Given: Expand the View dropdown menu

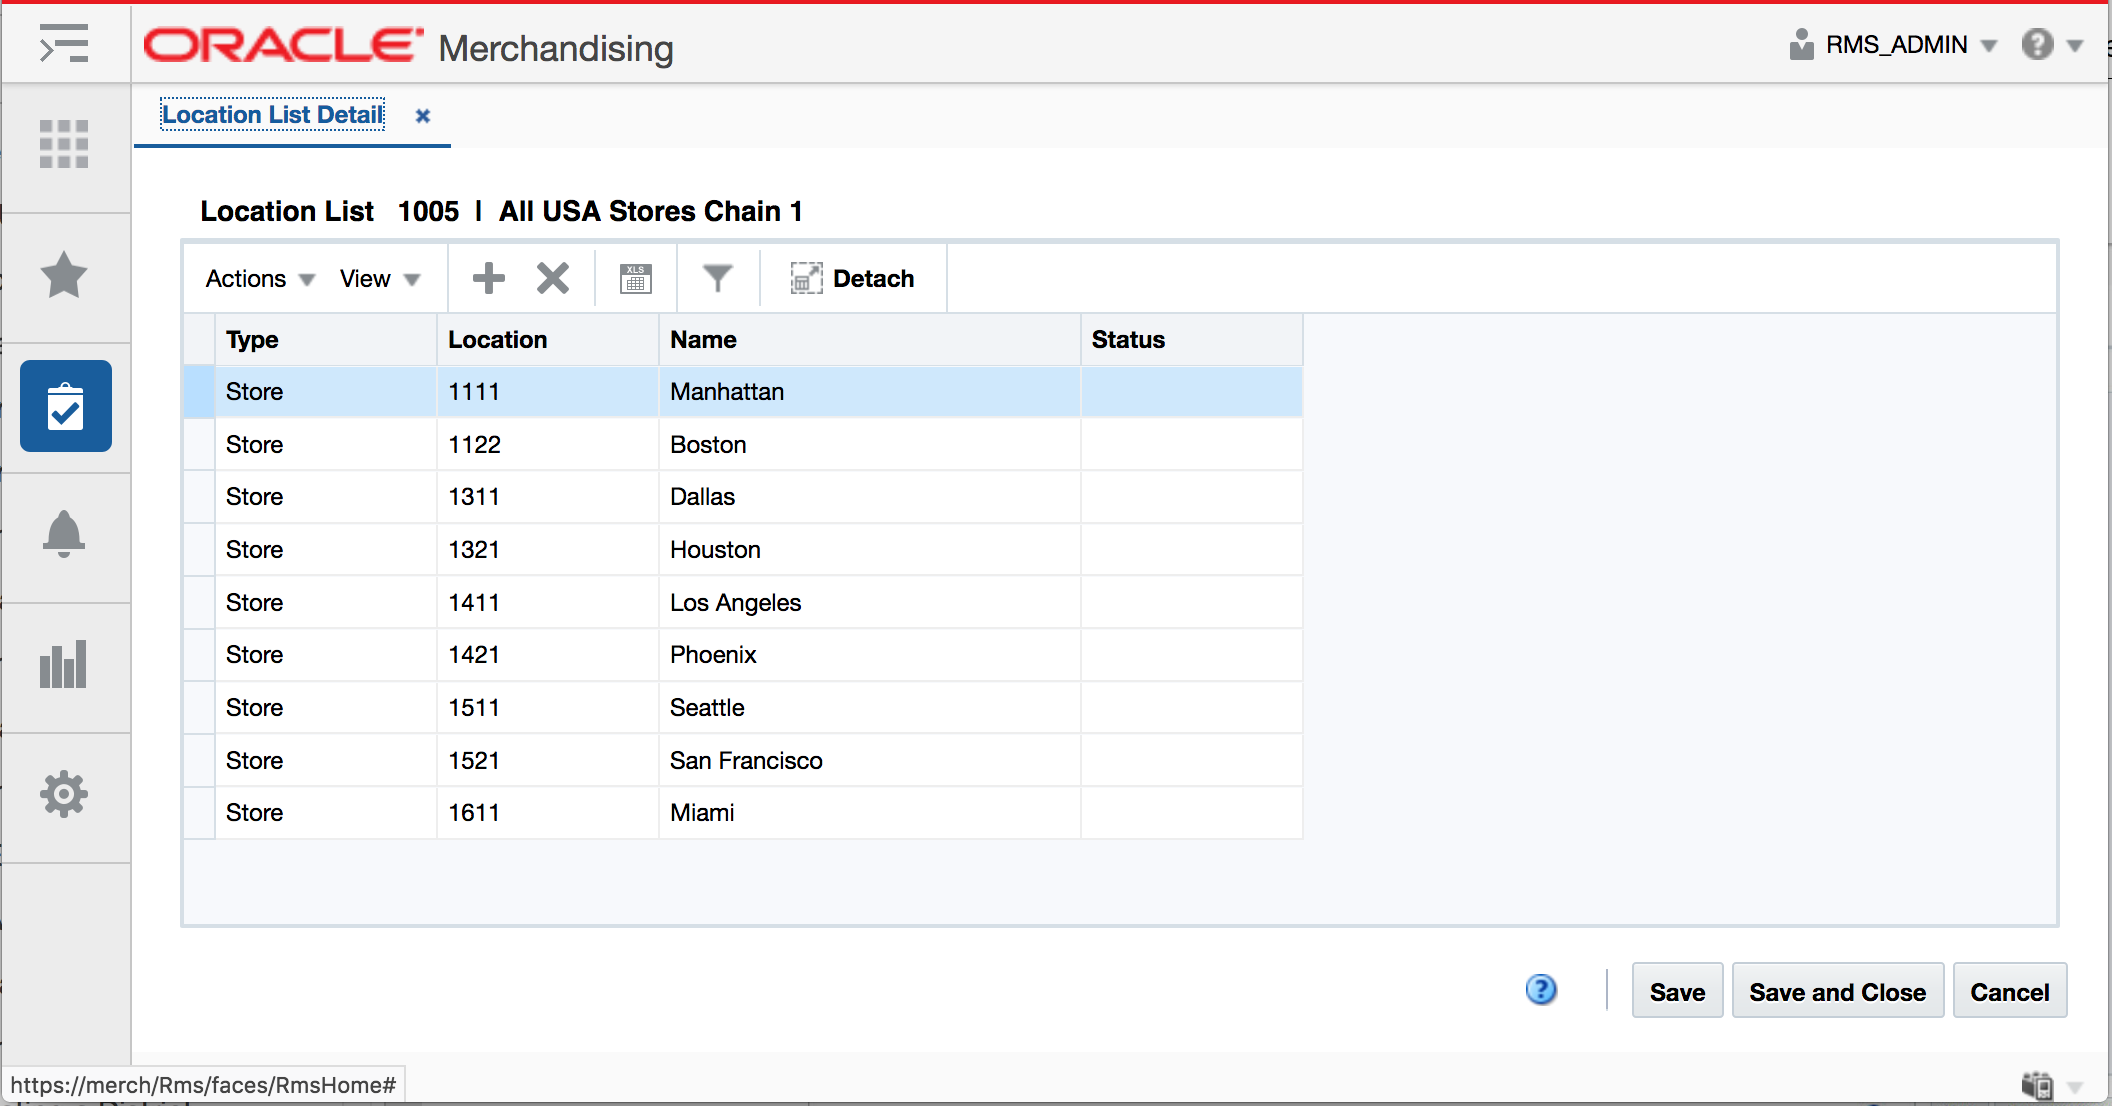Looking at the screenshot, I should click(377, 278).
